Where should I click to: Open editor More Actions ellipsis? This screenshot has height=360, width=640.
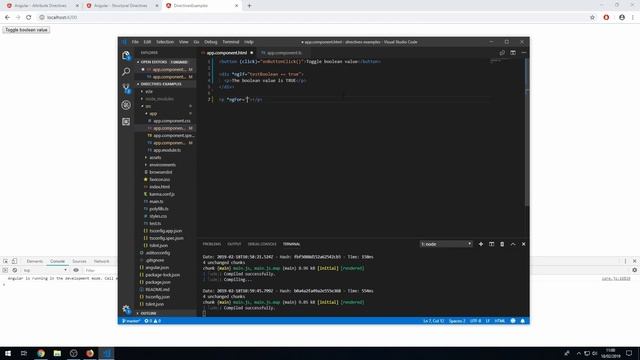(524, 53)
